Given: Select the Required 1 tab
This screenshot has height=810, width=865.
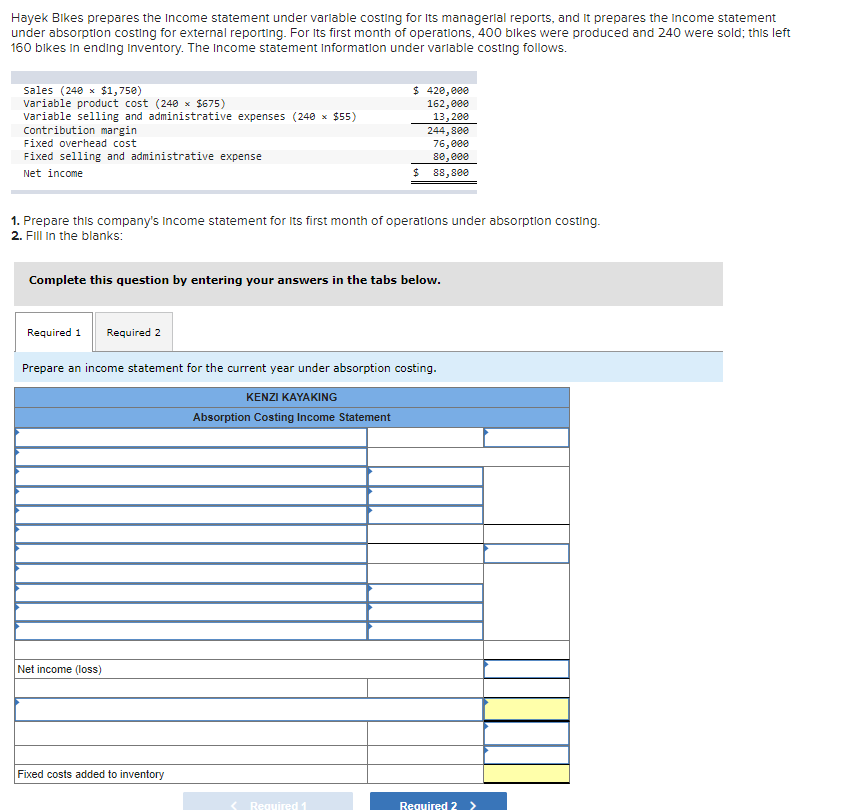Looking at the screenshot, I should 54,332.
